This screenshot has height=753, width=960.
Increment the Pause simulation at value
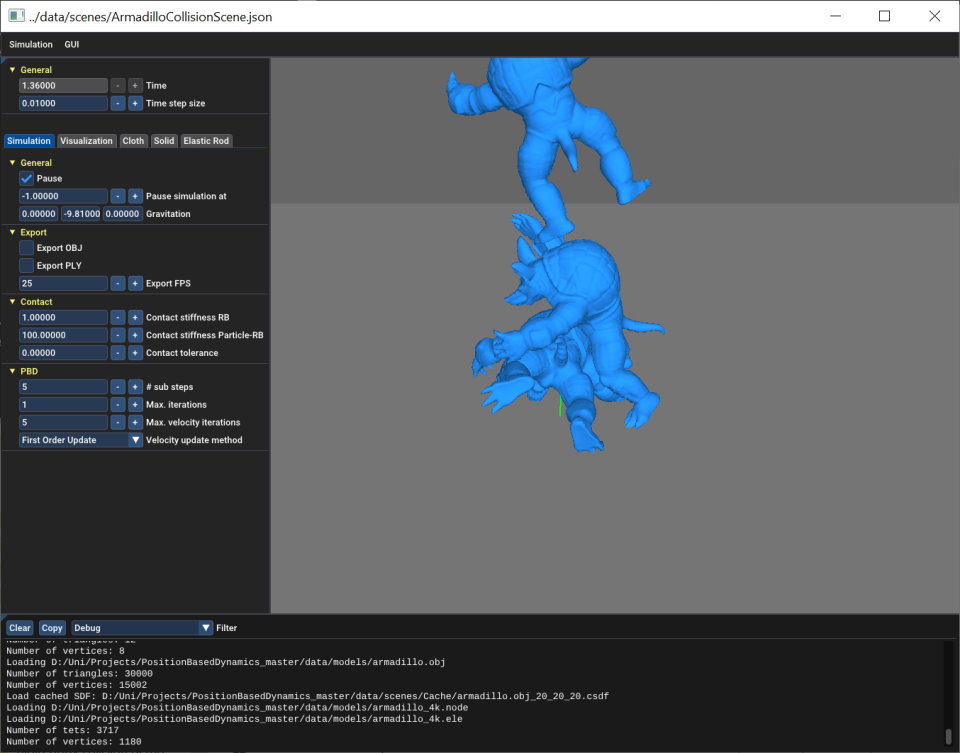133,195
